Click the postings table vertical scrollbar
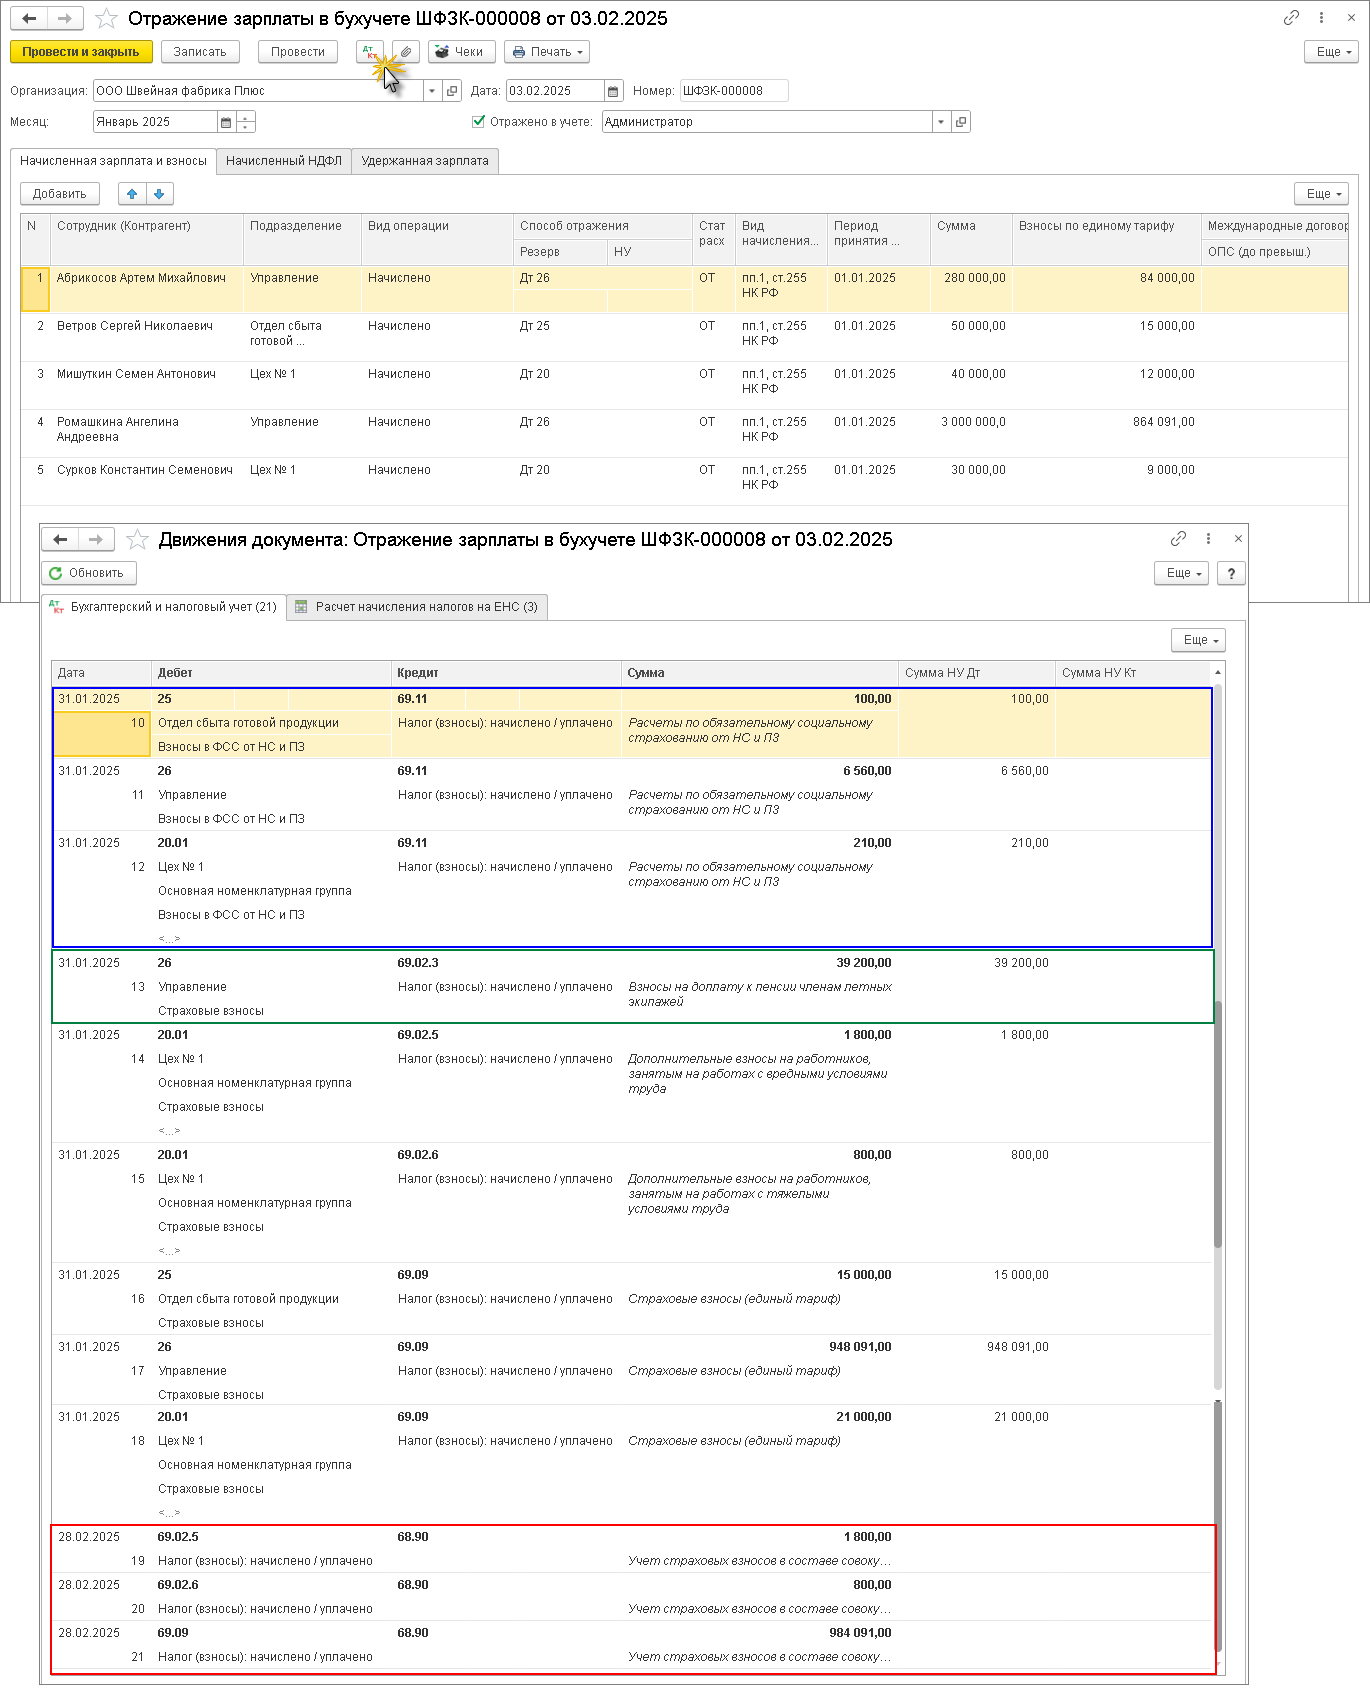 [1217, 1124]
